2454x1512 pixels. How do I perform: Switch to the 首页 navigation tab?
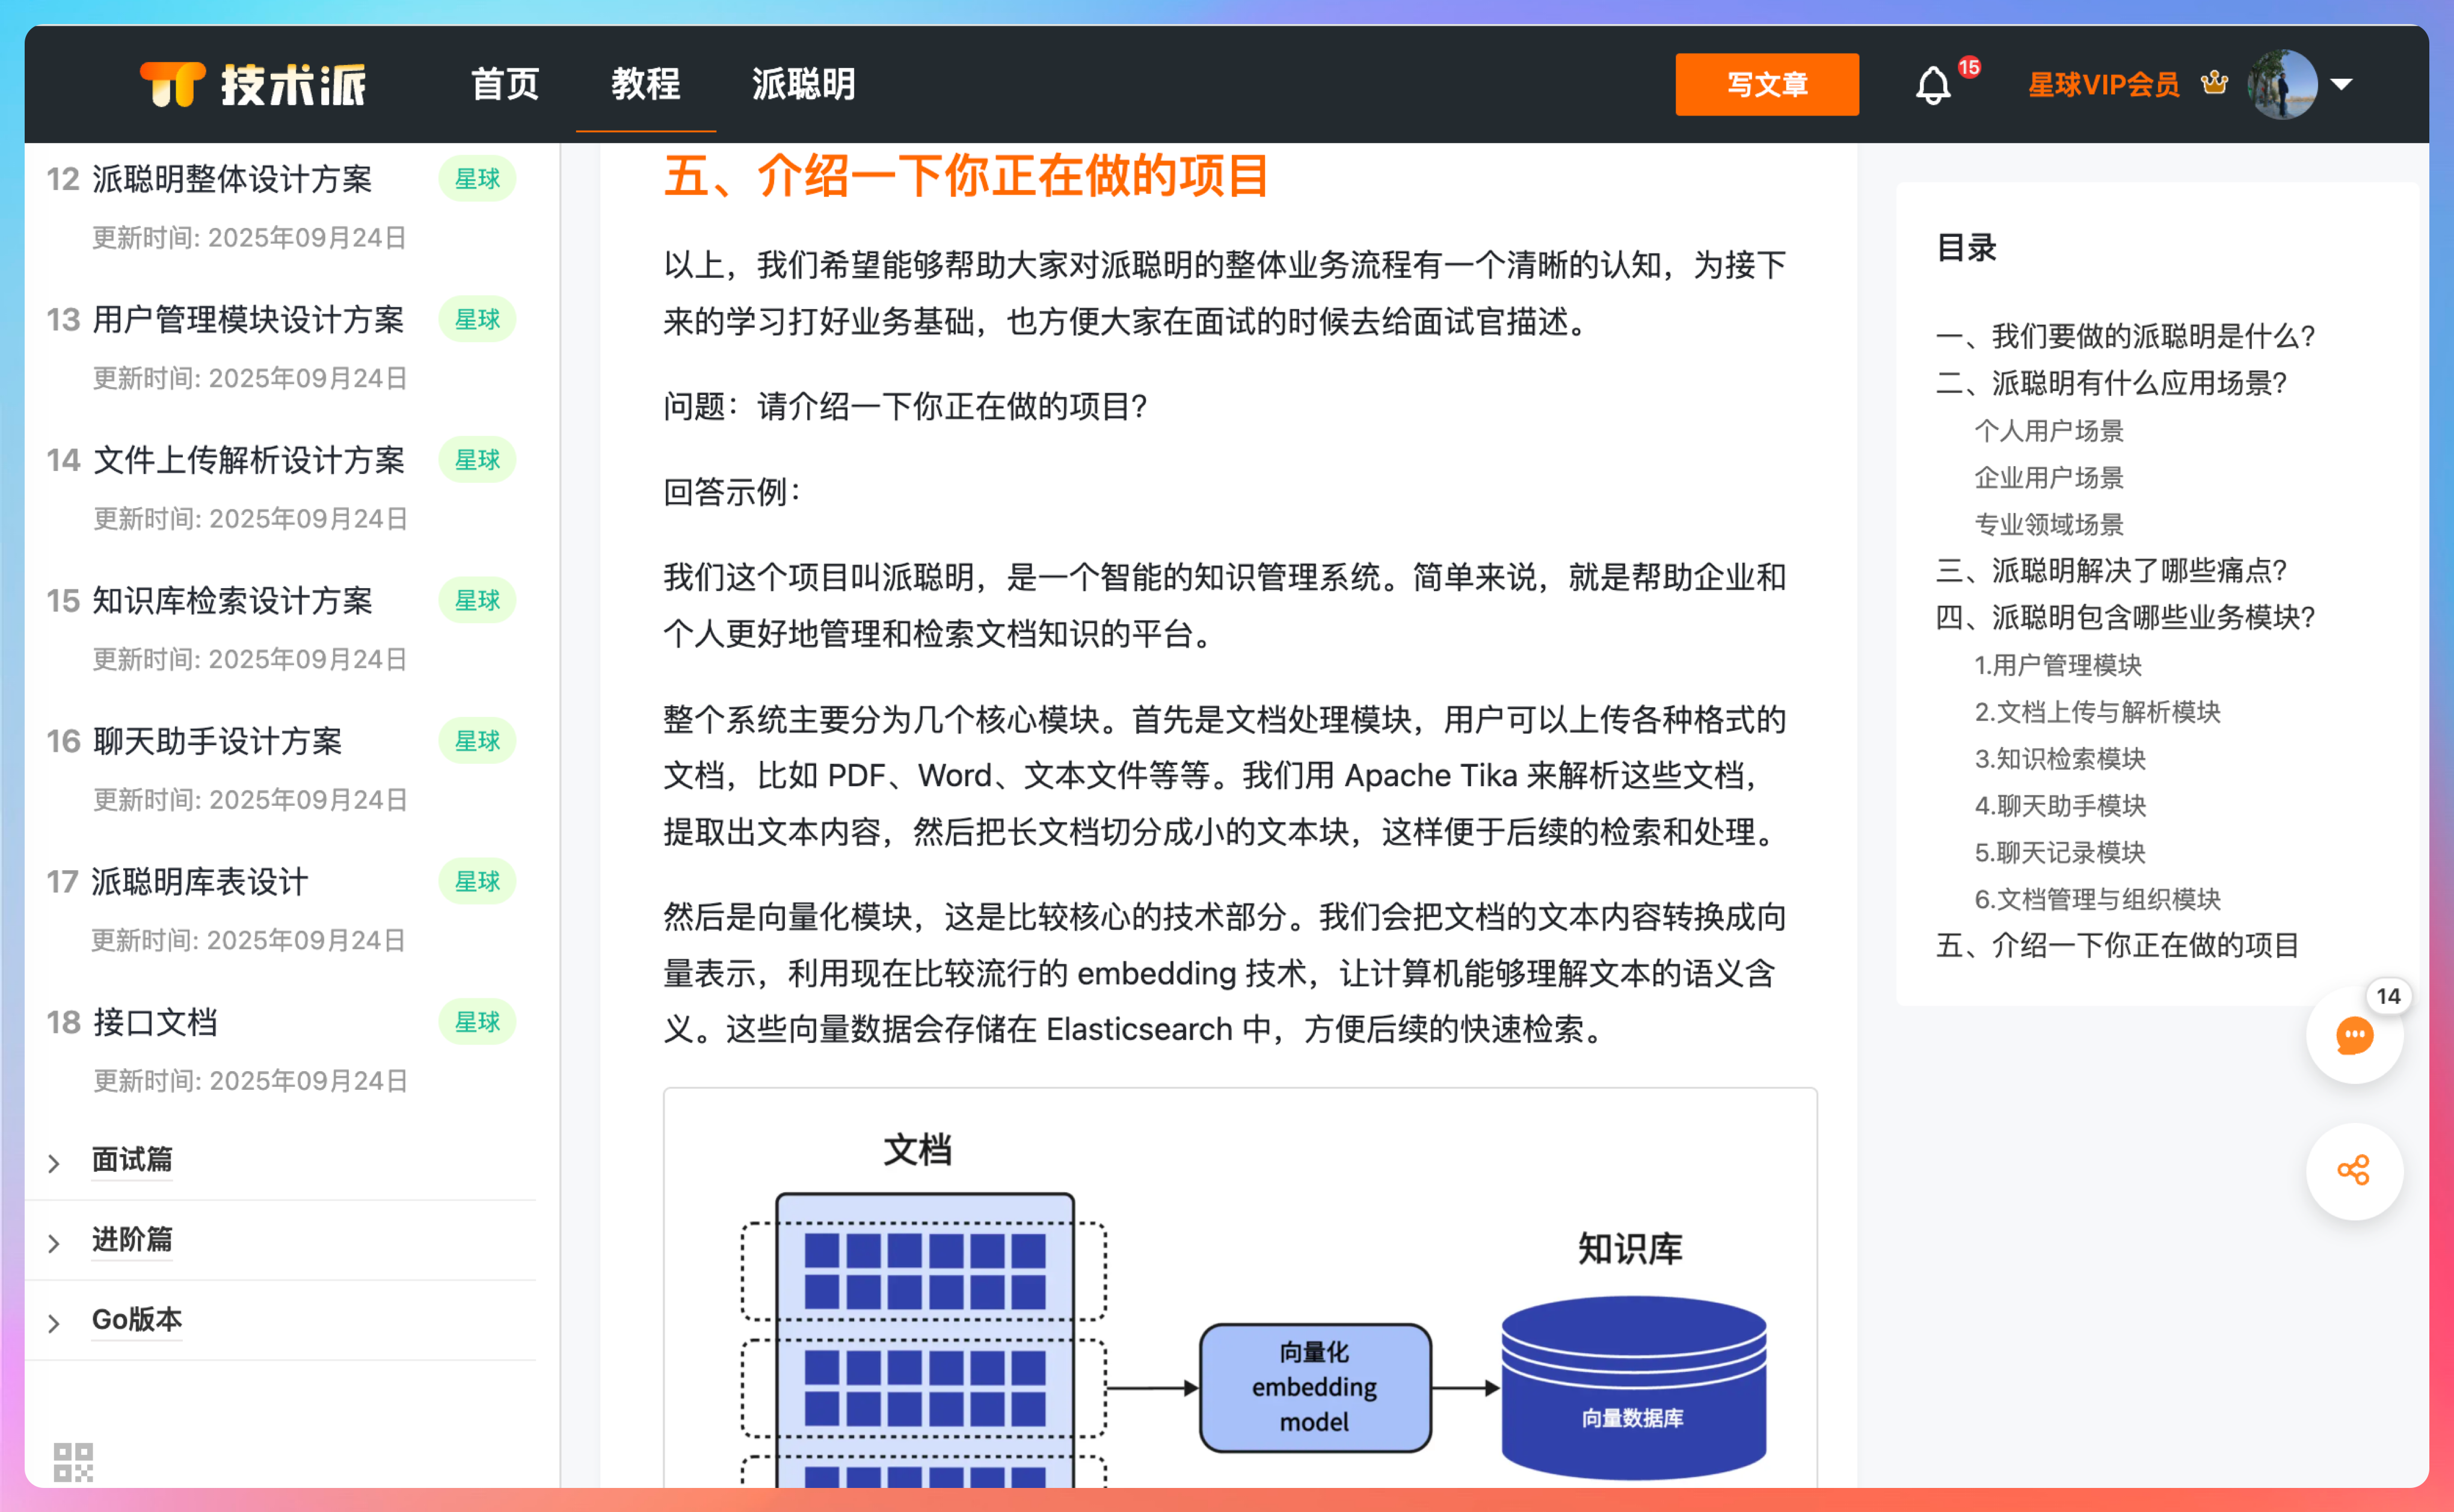[x=505, y=85]
